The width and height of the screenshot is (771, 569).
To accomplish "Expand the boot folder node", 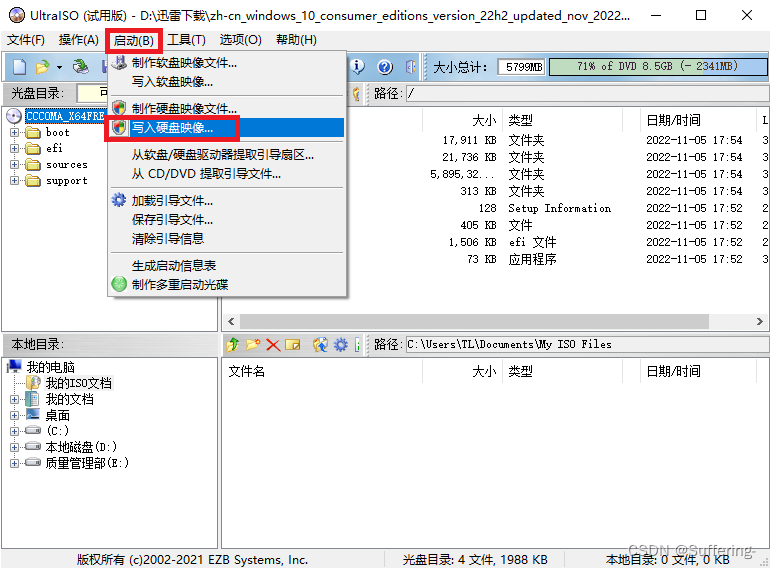I will tap(14, 132).
